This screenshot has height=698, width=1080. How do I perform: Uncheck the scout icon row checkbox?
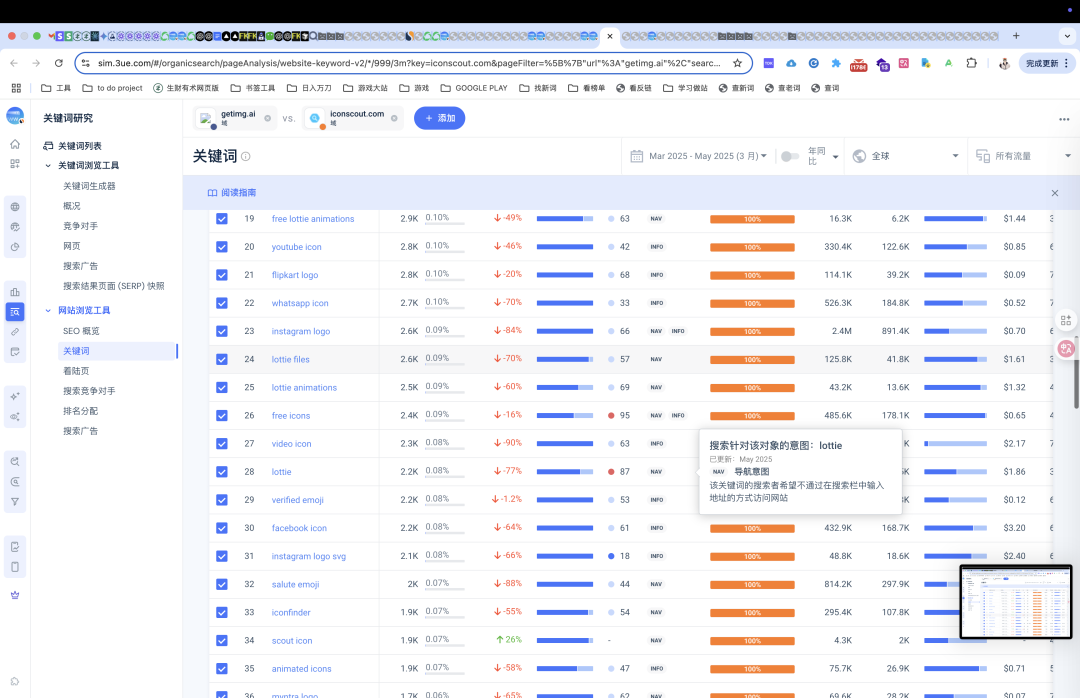[x=222, y=640]
